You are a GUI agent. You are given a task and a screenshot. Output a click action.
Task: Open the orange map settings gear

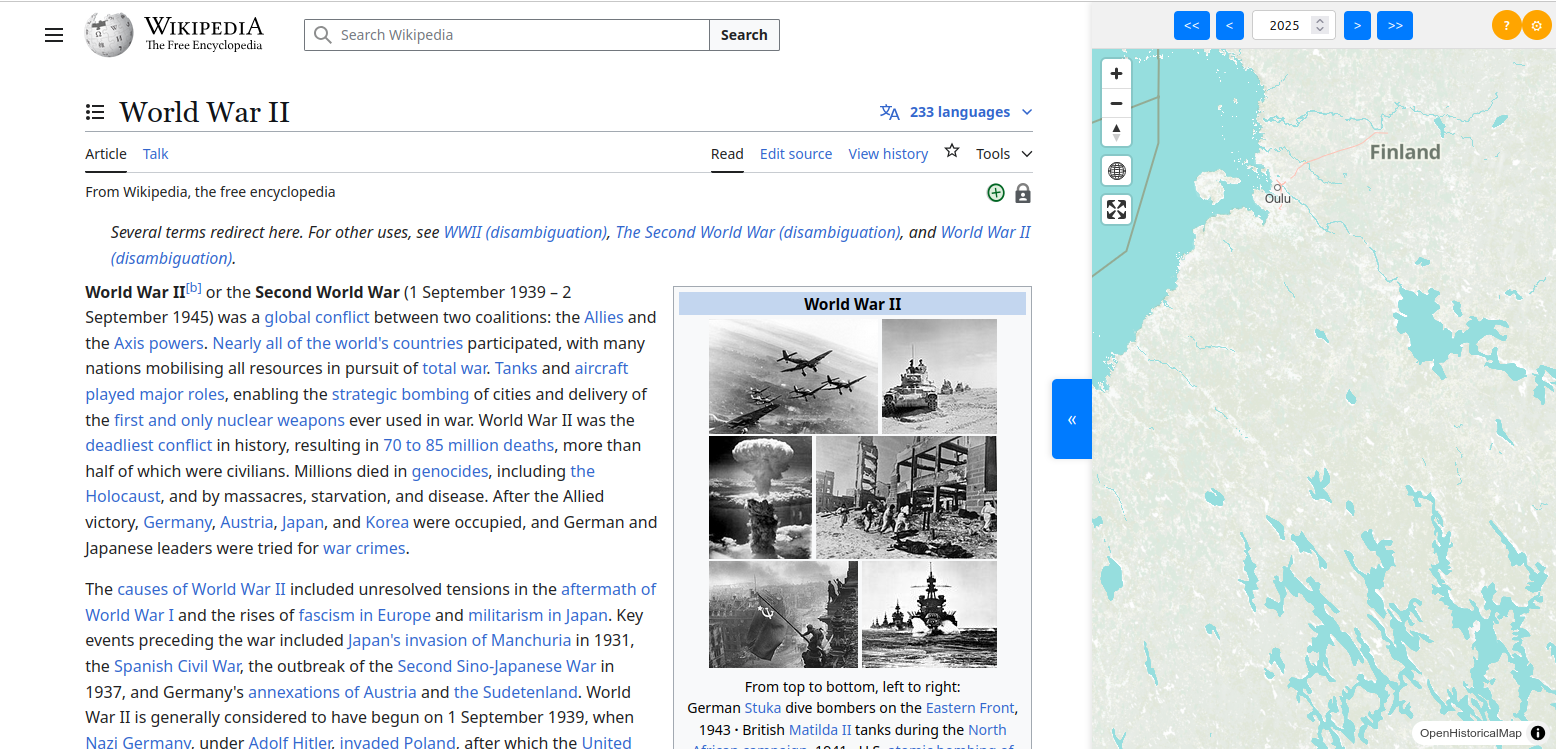1537,25
